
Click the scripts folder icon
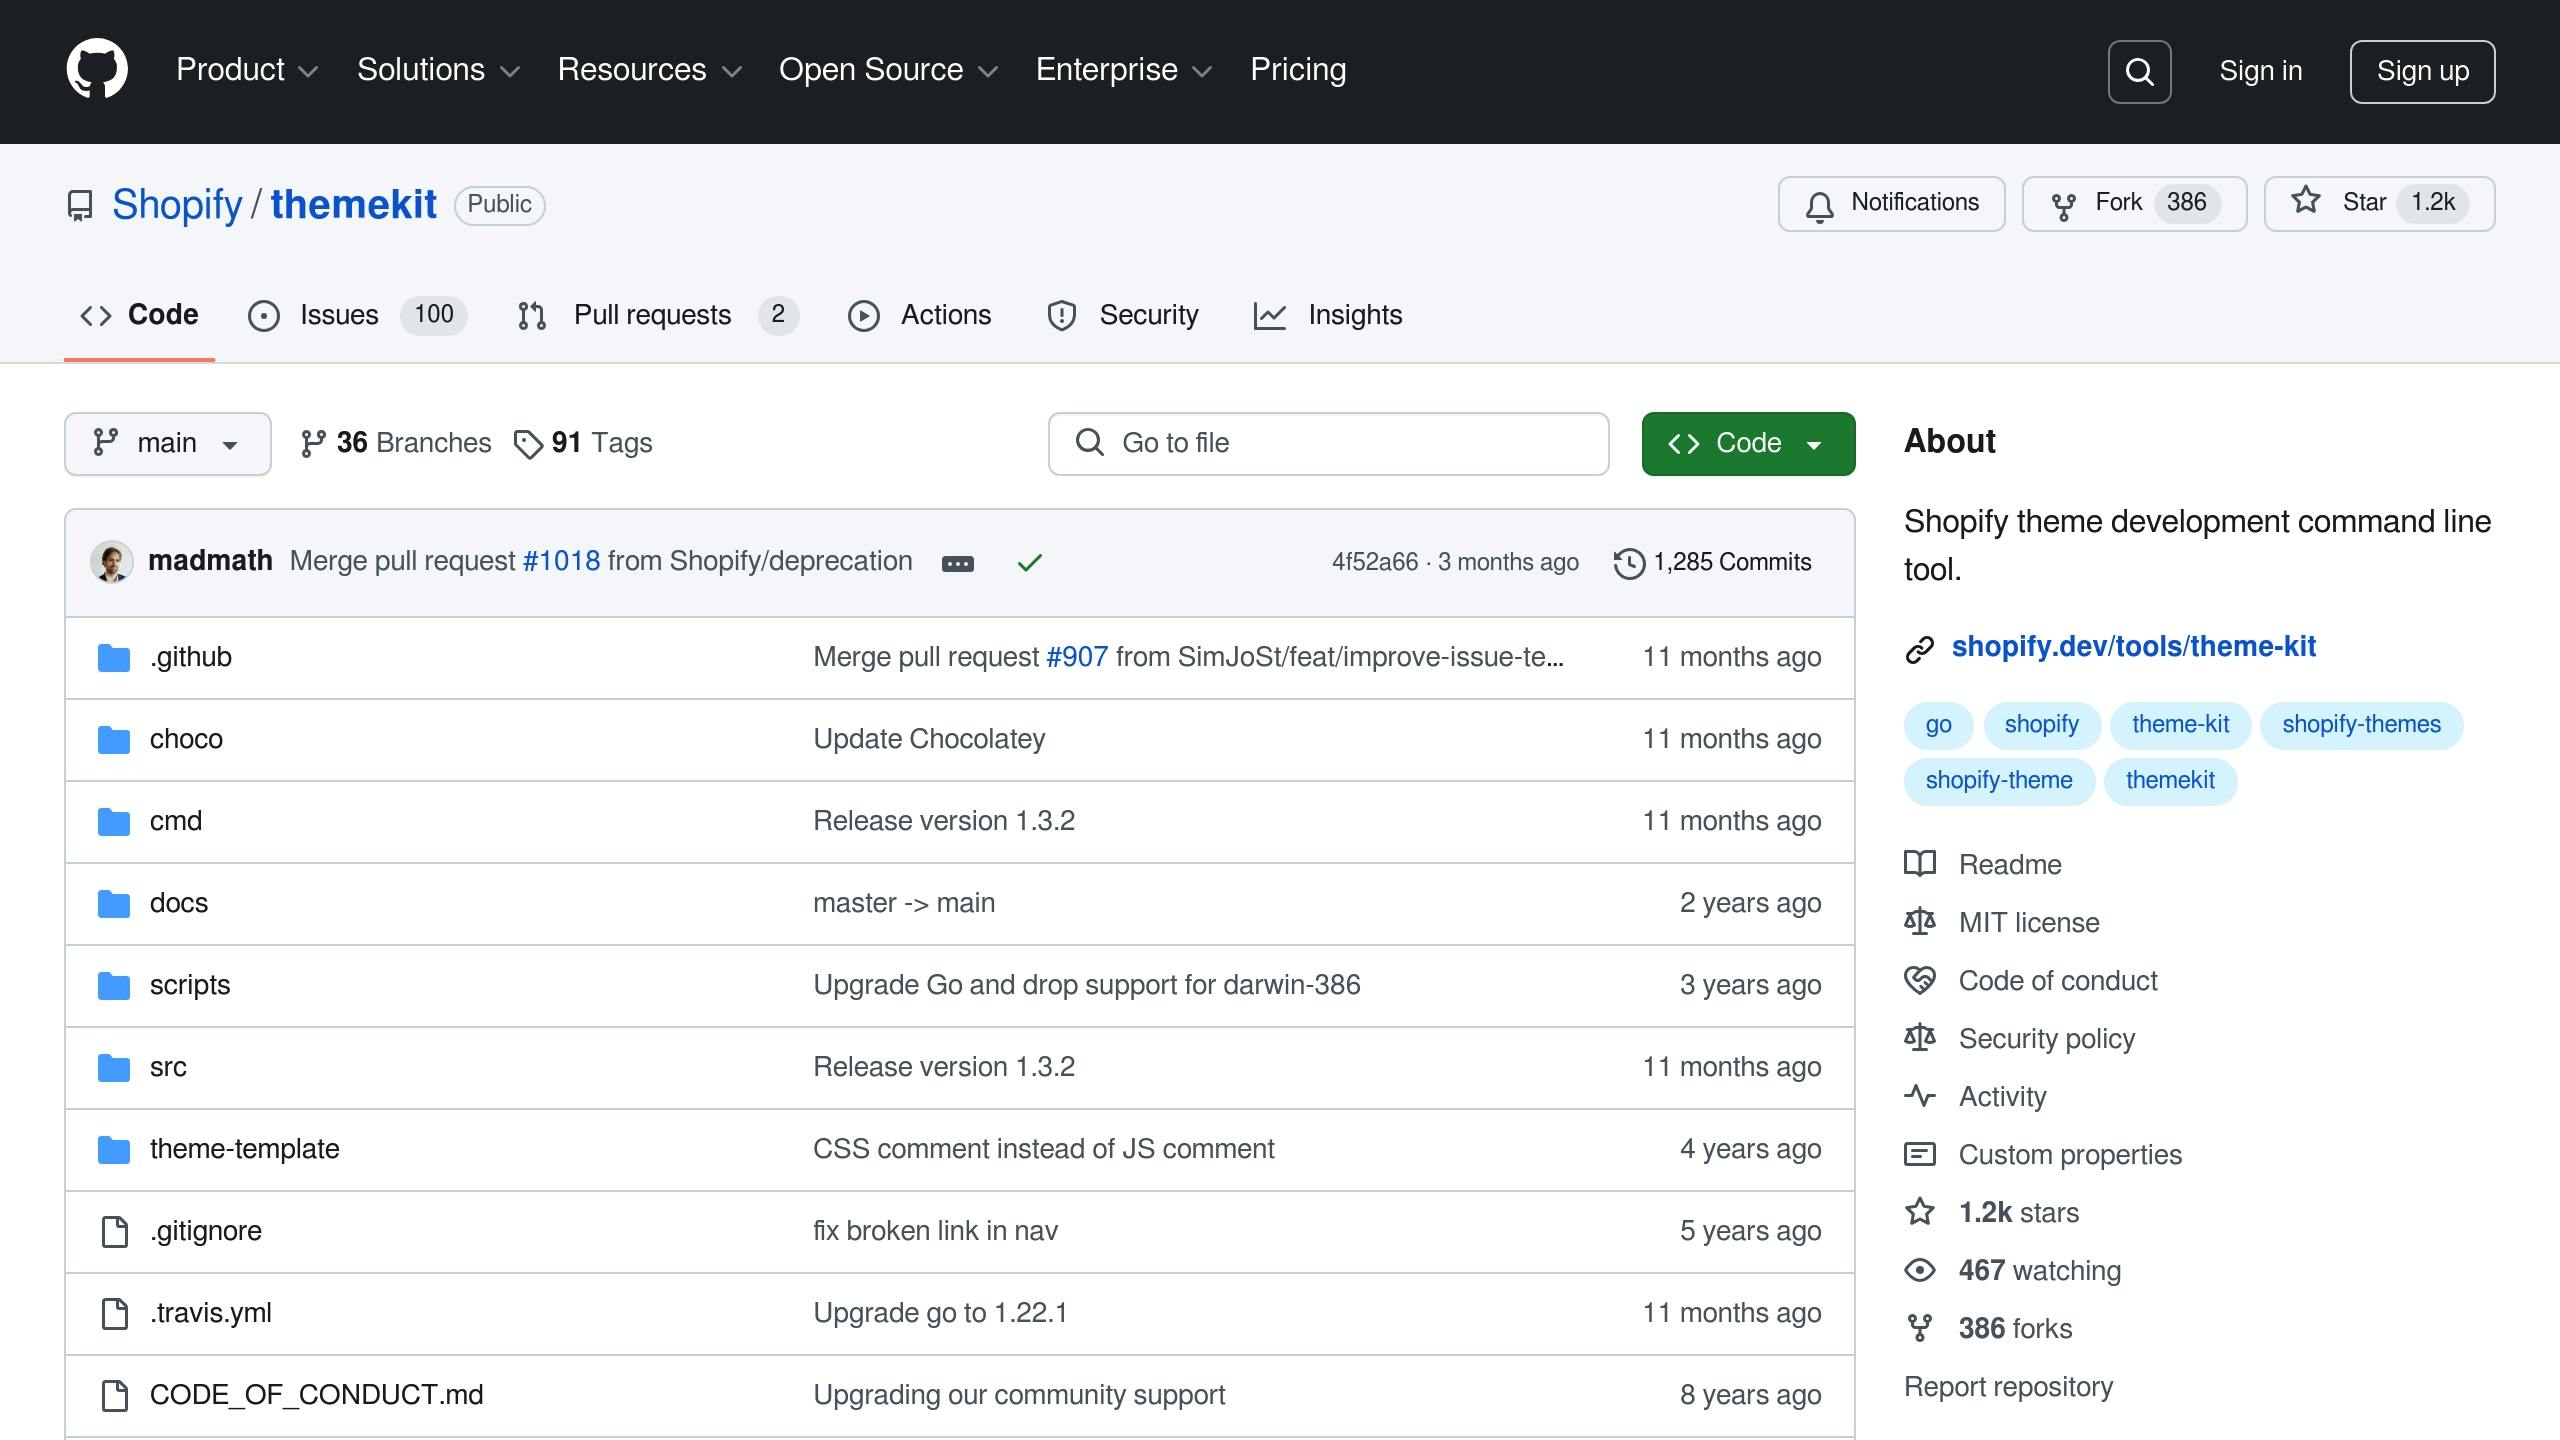point(114,986)
